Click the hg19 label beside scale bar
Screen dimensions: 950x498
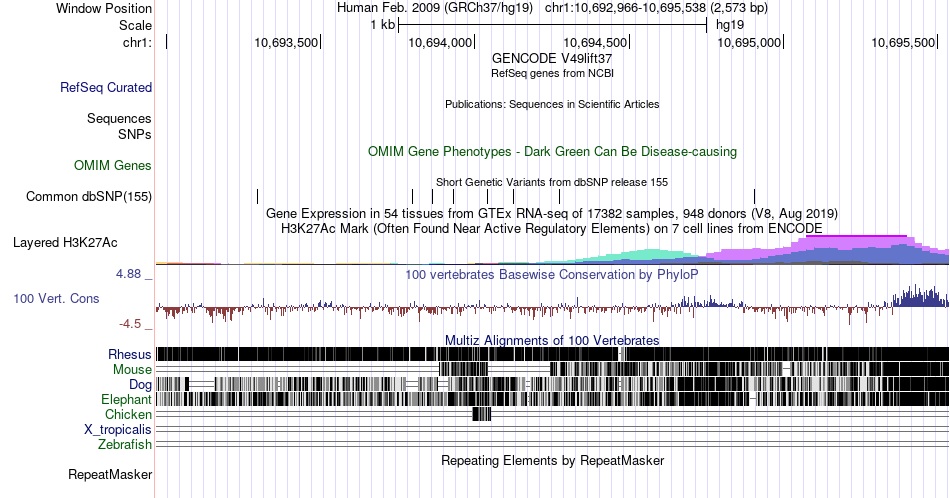[x=730, y=25]
